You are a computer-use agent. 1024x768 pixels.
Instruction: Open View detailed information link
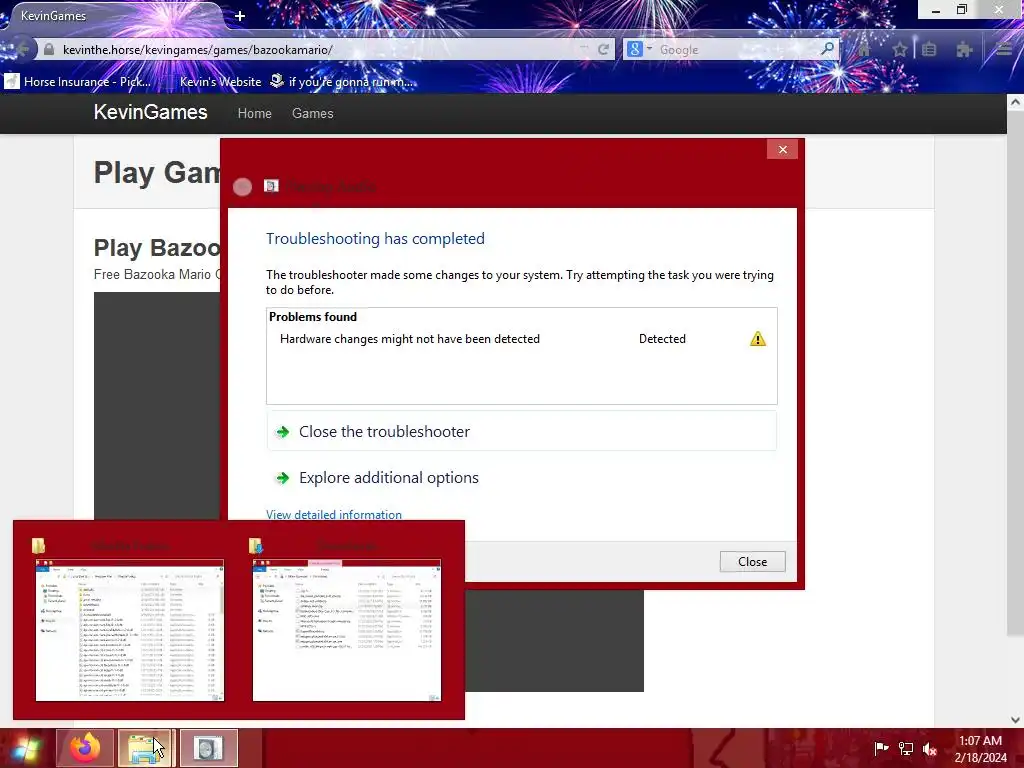tap(334, 515)
